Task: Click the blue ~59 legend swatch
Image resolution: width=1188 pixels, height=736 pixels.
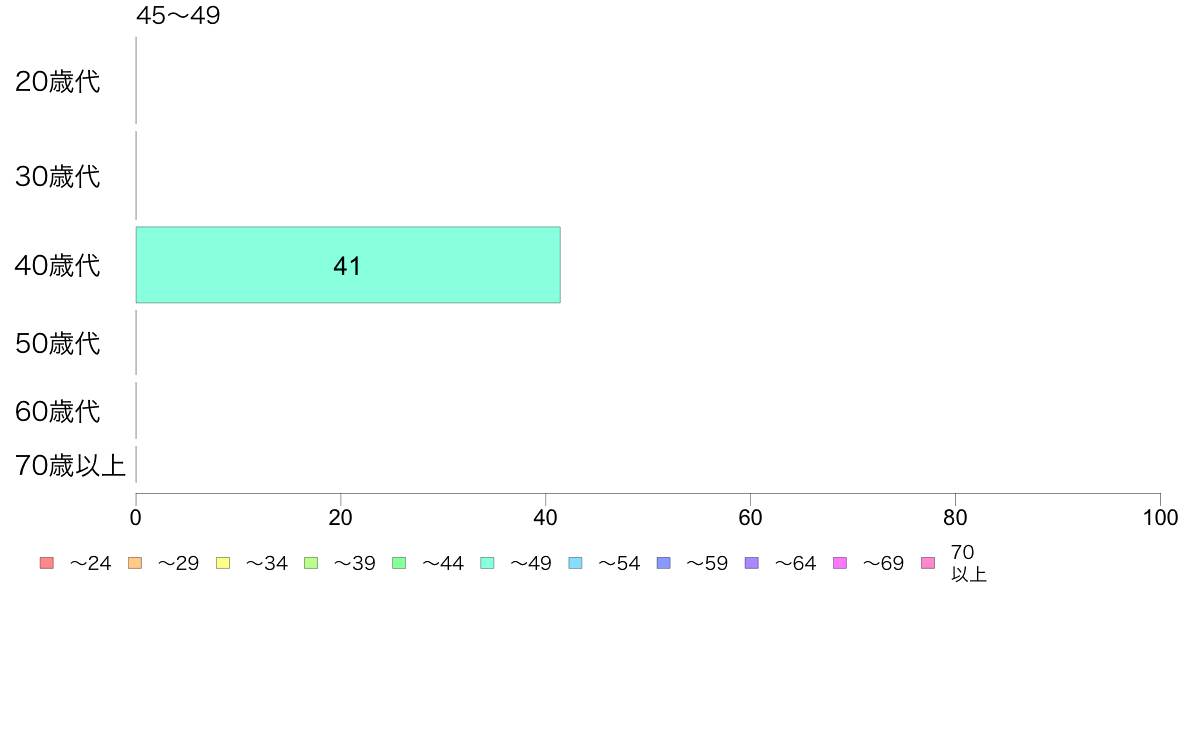Action: [x=664, y=563]
